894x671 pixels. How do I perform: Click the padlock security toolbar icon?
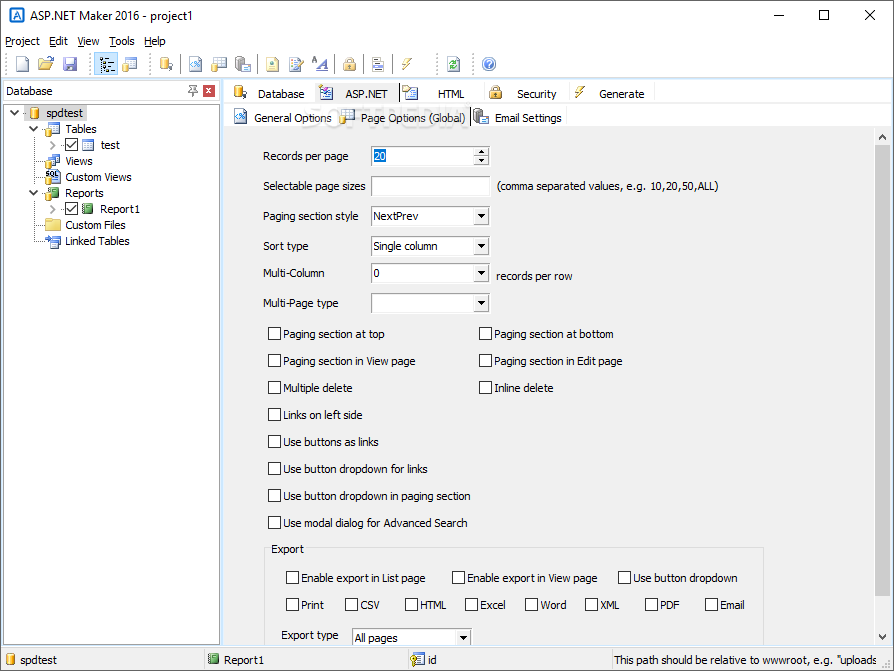tap(350, 64)
